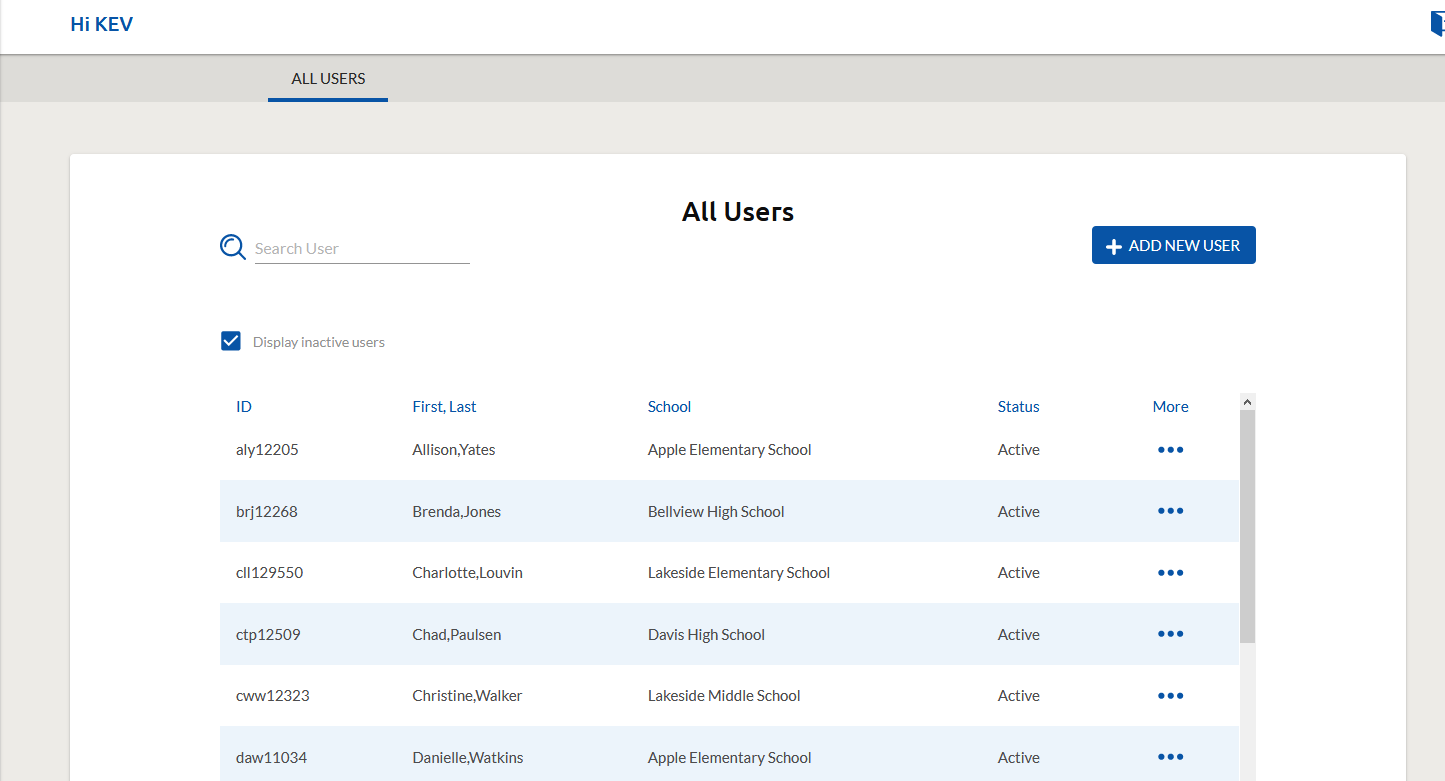This screenshot has width=1445, height=781.
Task: Sort users by School column header
Action: (669, 407)
